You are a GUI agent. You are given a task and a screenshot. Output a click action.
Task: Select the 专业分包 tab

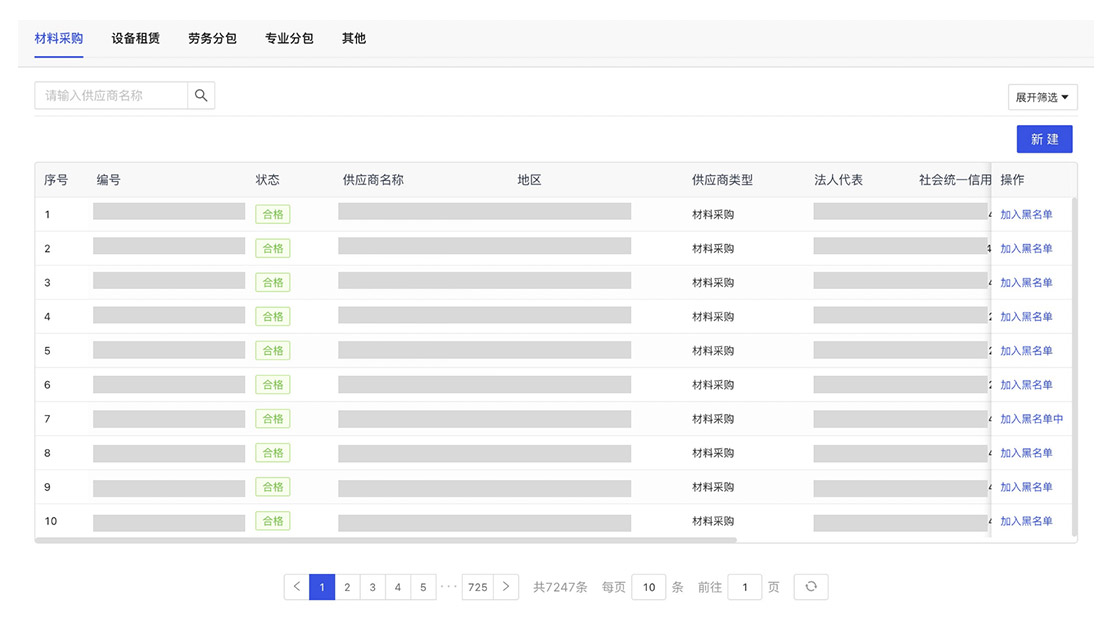click(289, 39)
